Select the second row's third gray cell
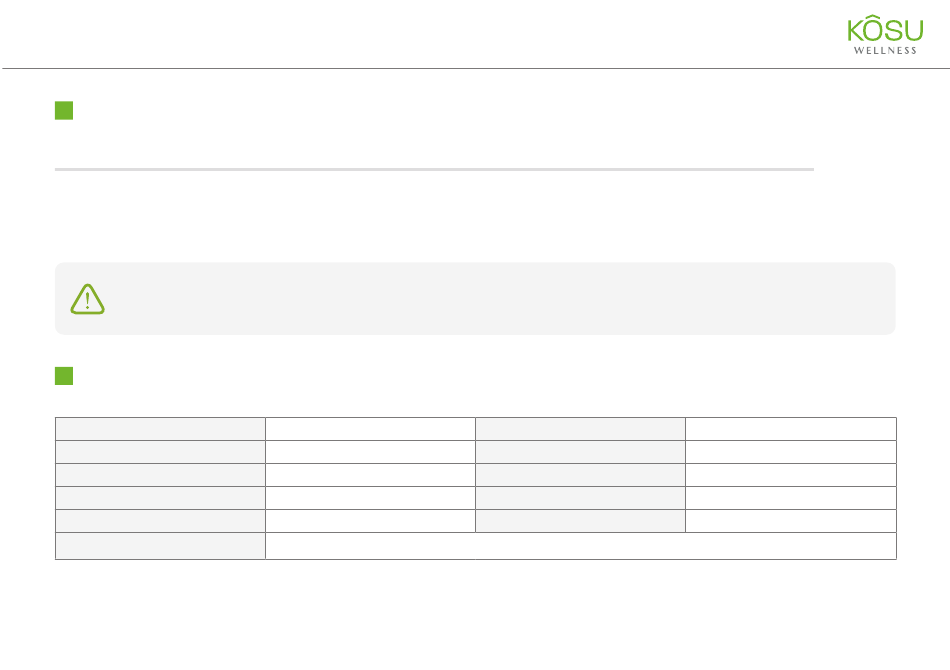This screenshot has width=950, height=670. [x=580, y=452]
